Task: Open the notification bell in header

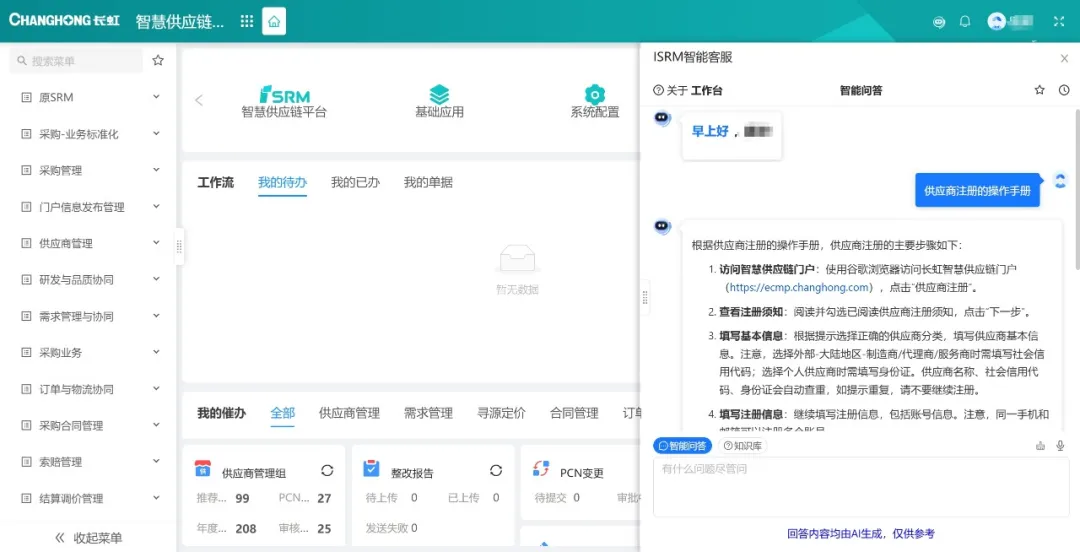Action: coord(965,21)
